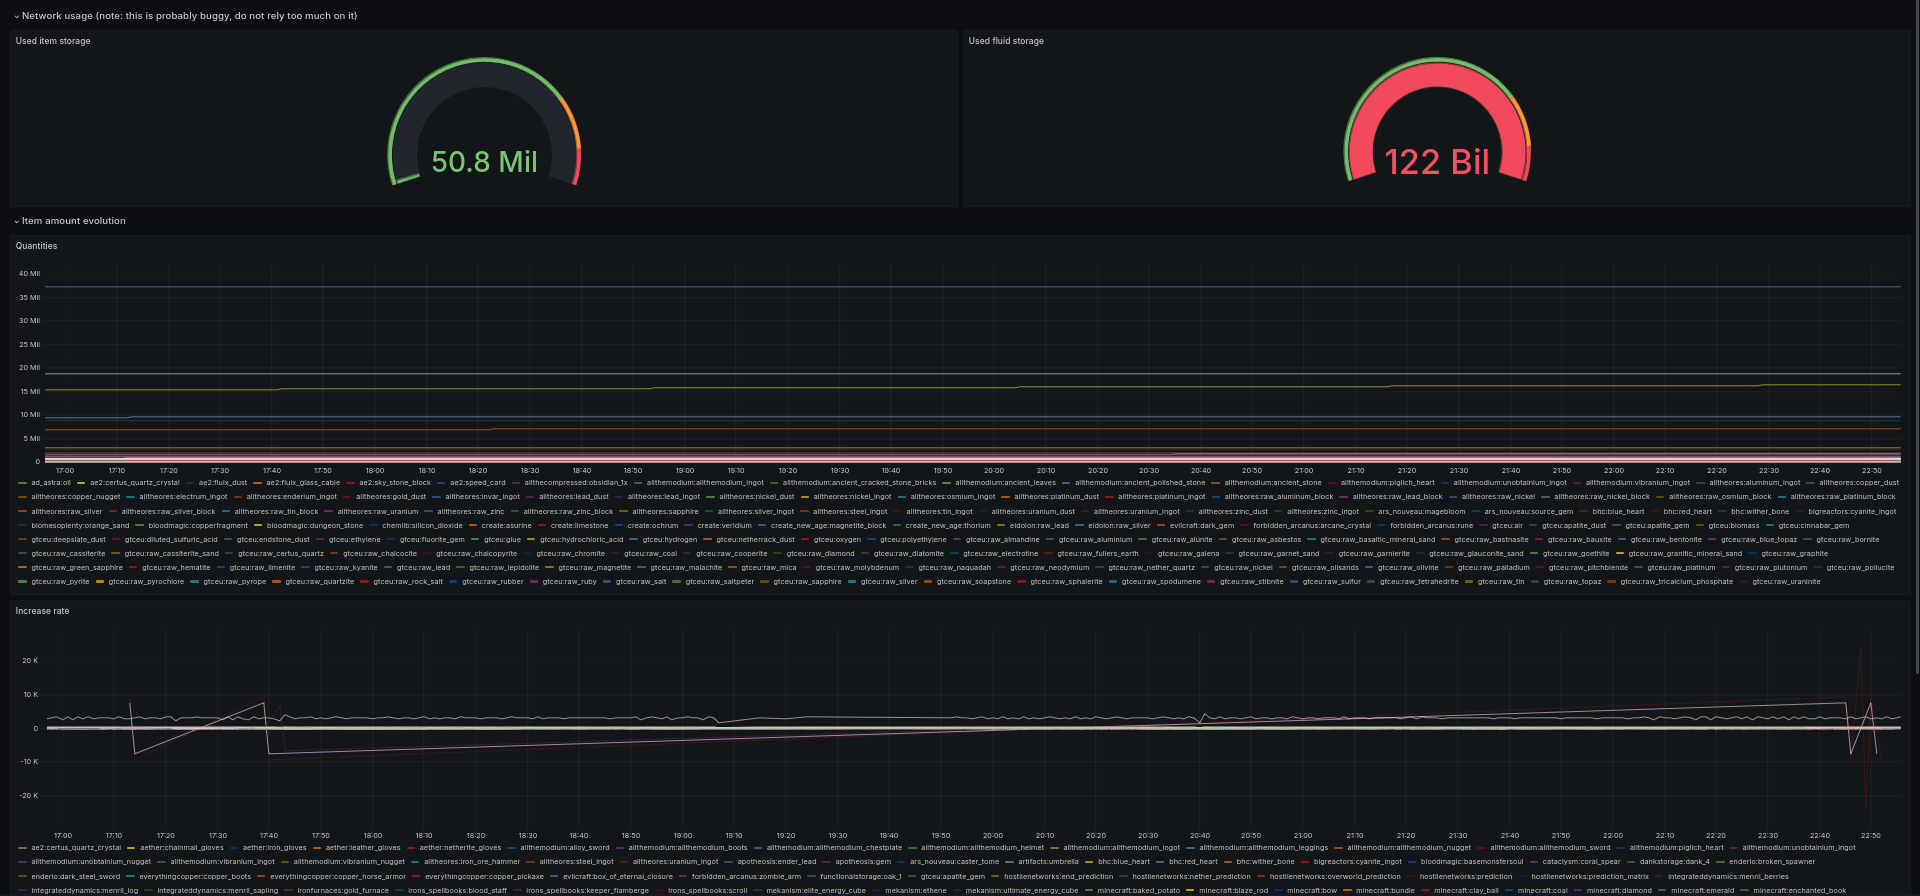Open color swatch for gtceu:raw_pyrite series
Image resolution: width=1920 pixels, height=896 pixels.
click(23, 581)
